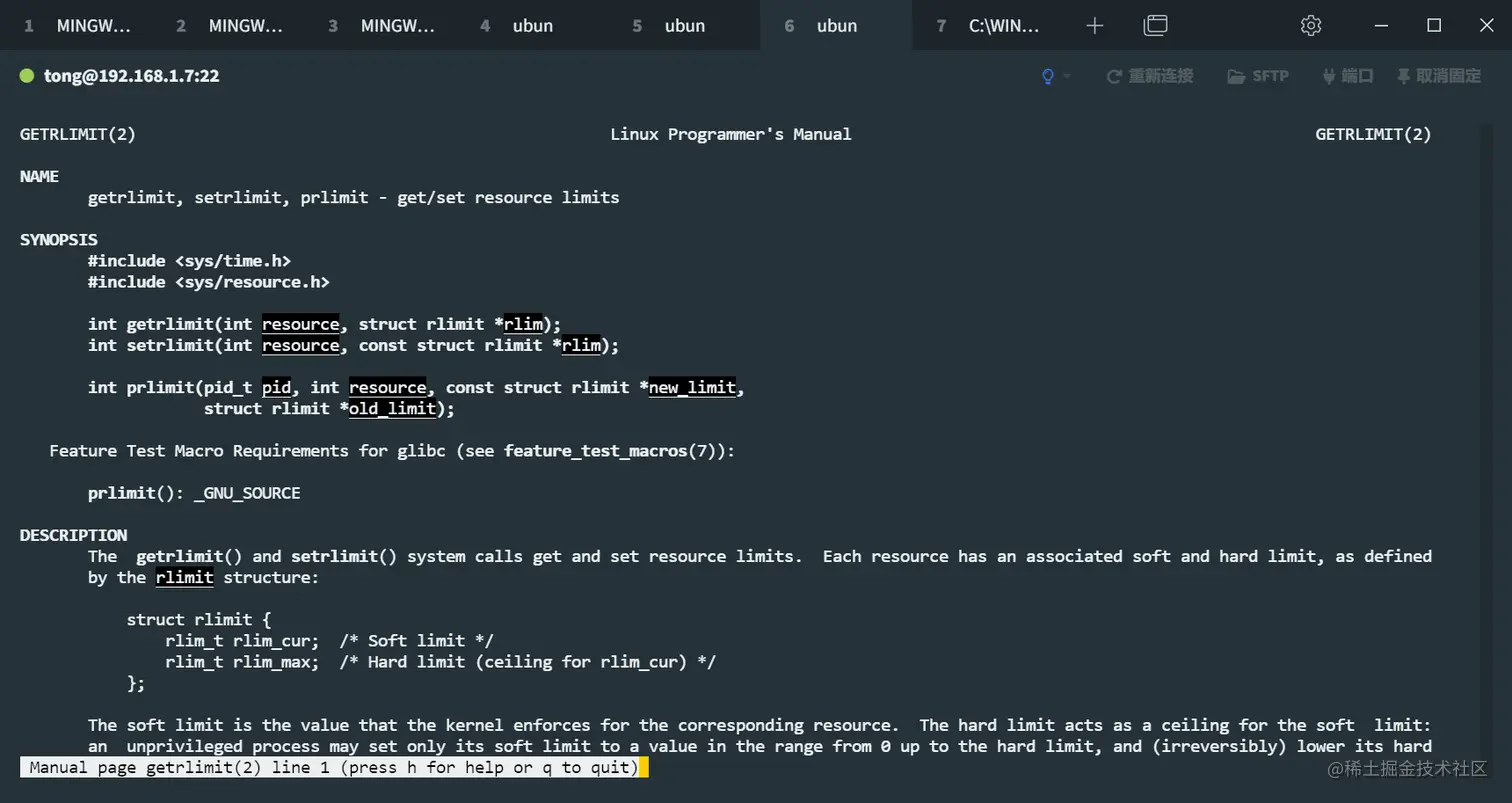Click 'struct rlimit {' line
Screen dimensions: 1512x803
[199, 619]
